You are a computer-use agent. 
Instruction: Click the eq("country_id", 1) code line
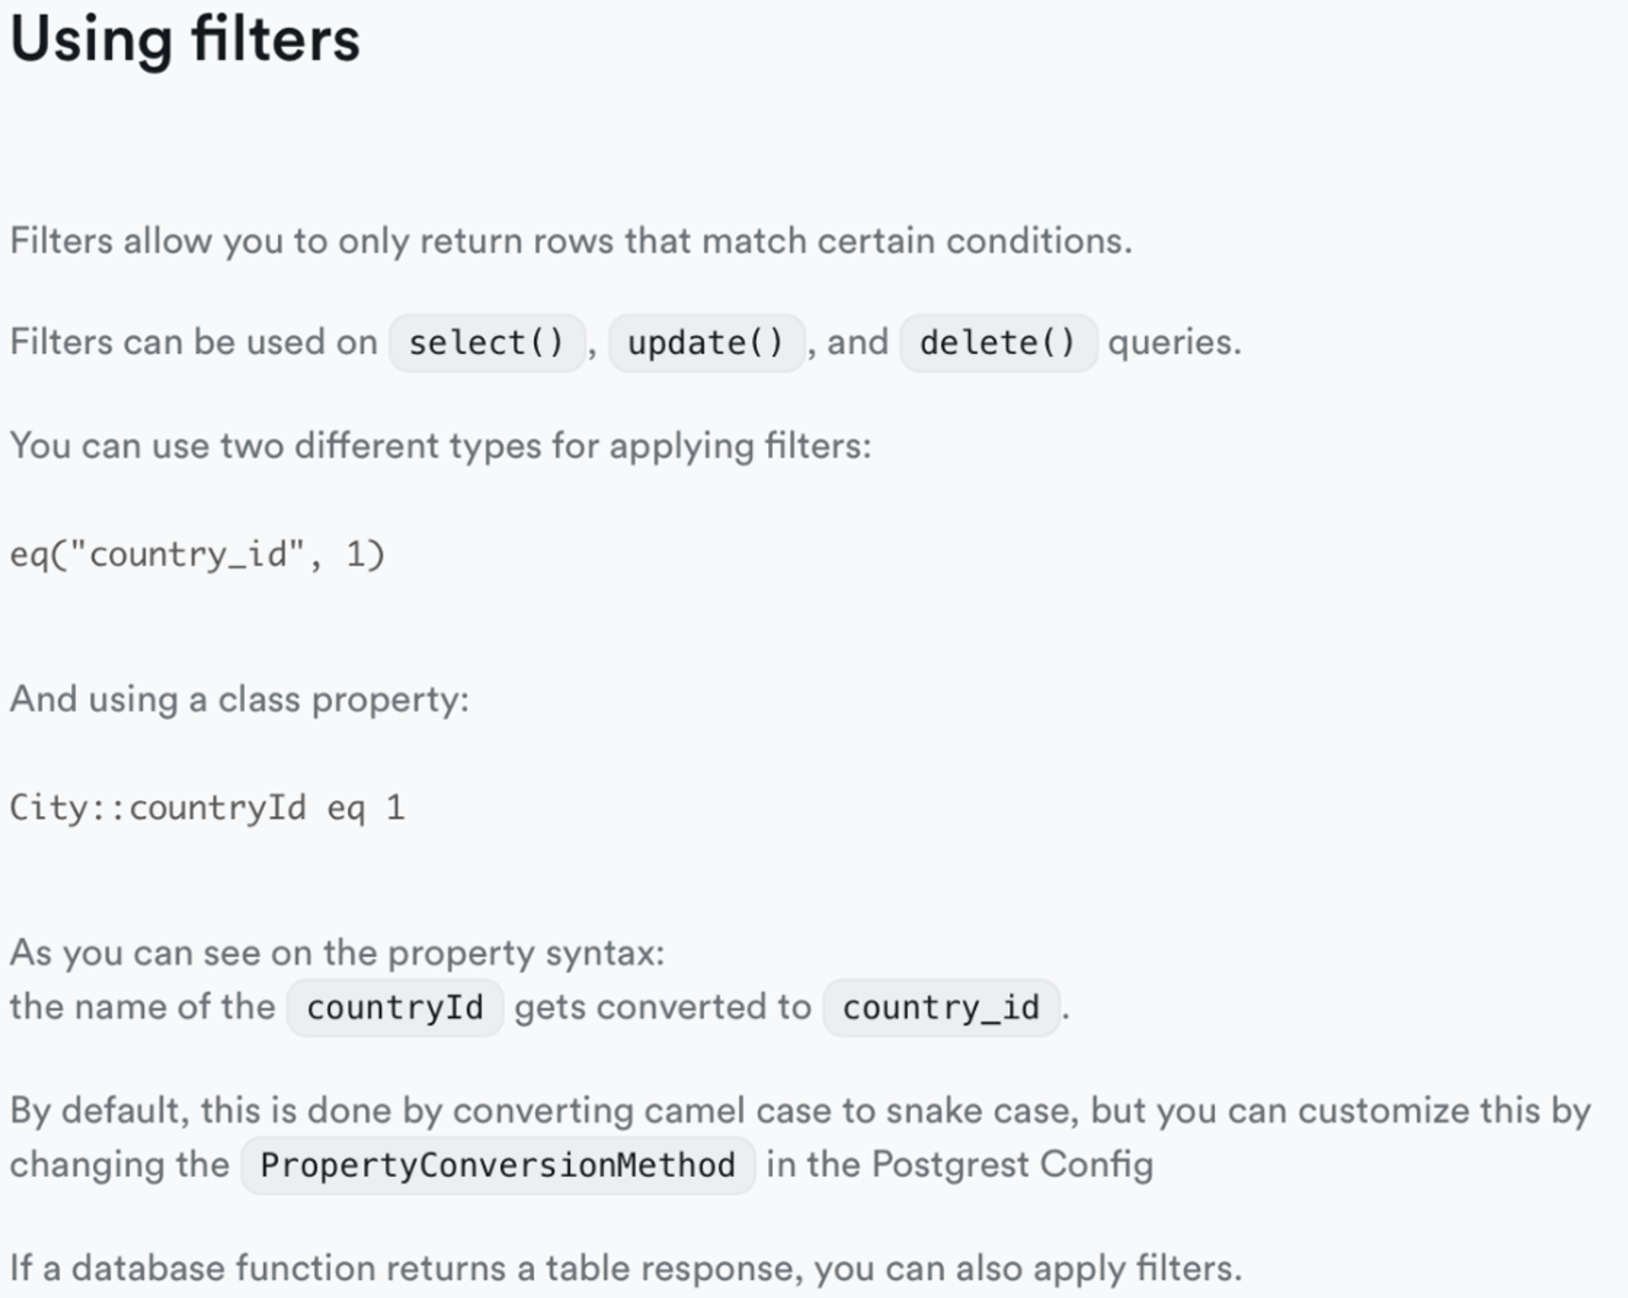[198, 554]
